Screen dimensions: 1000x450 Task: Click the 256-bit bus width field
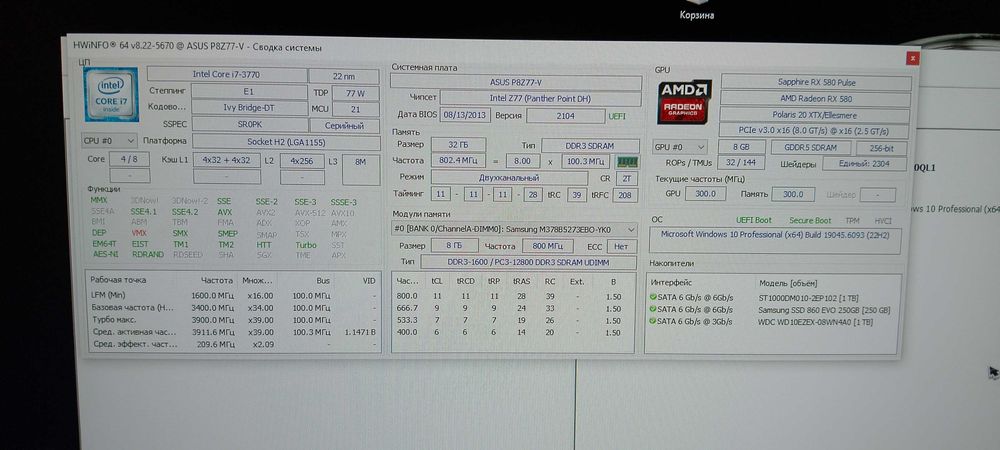click(881, 149)
